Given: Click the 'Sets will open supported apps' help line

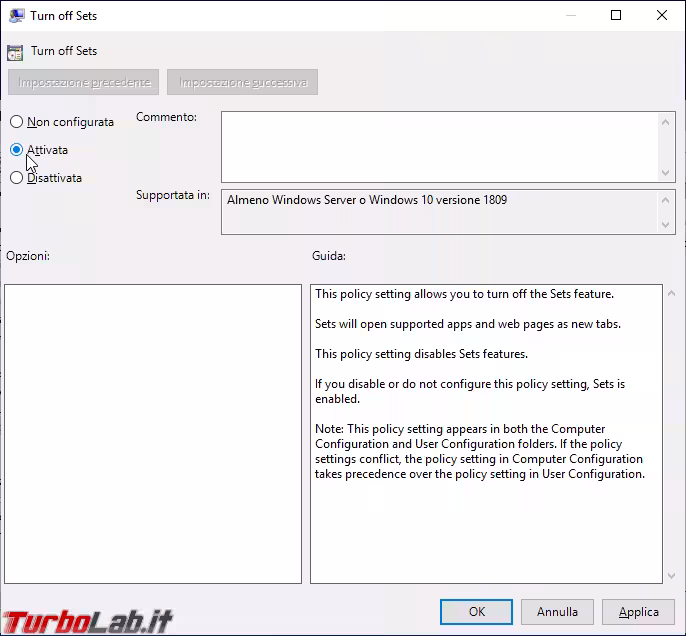Looking at the screenshot, I should [x=468, y=324].
